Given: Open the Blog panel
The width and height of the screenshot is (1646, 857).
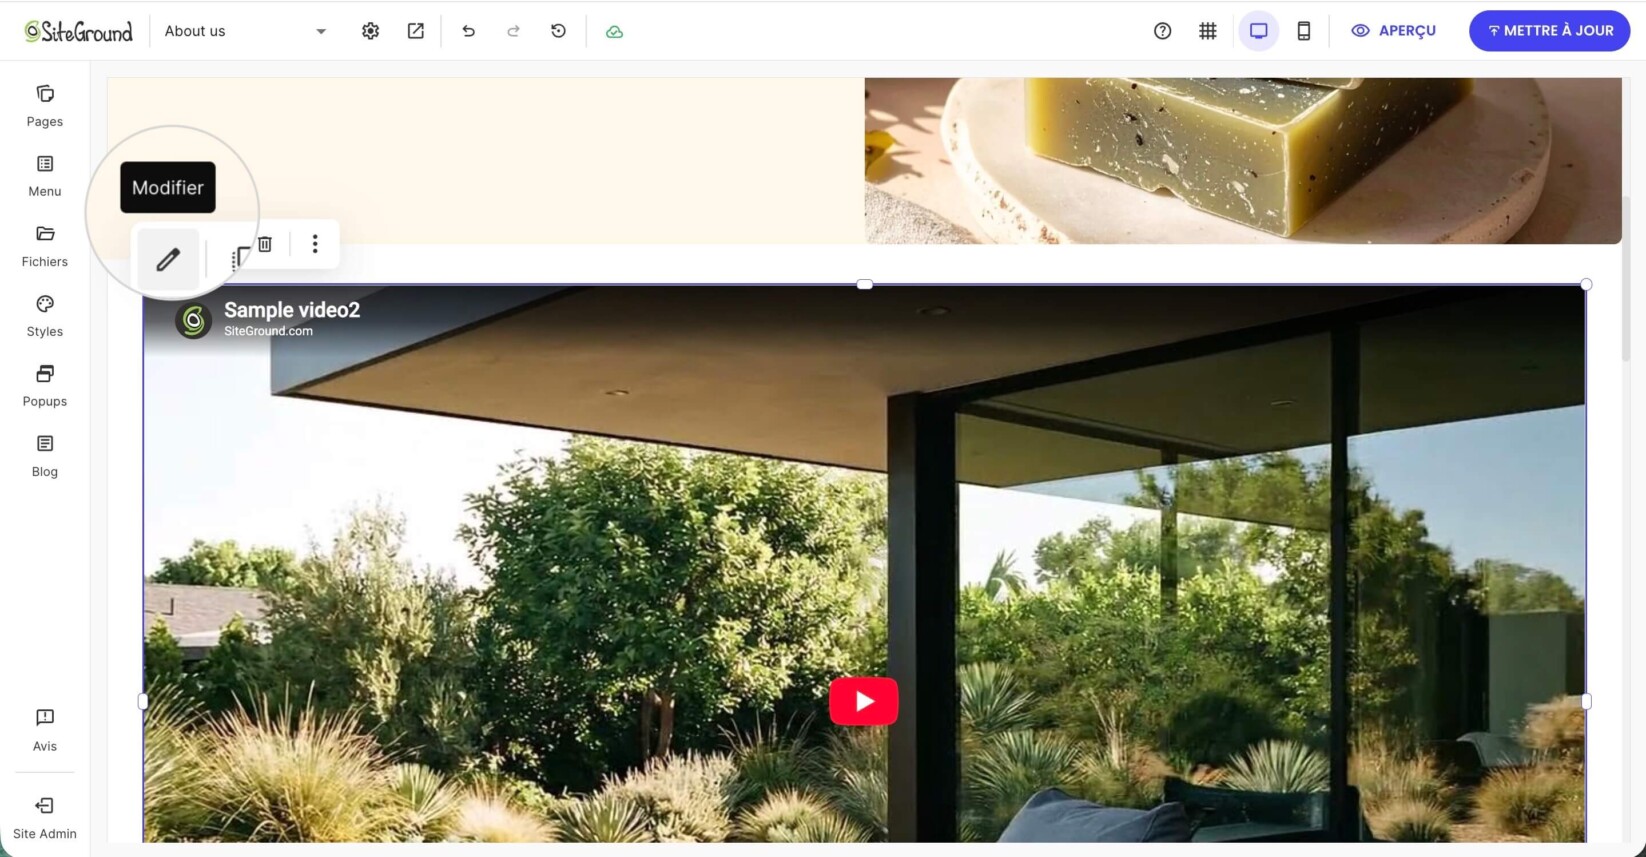Looking at the screenshot, I should point(45,456).
